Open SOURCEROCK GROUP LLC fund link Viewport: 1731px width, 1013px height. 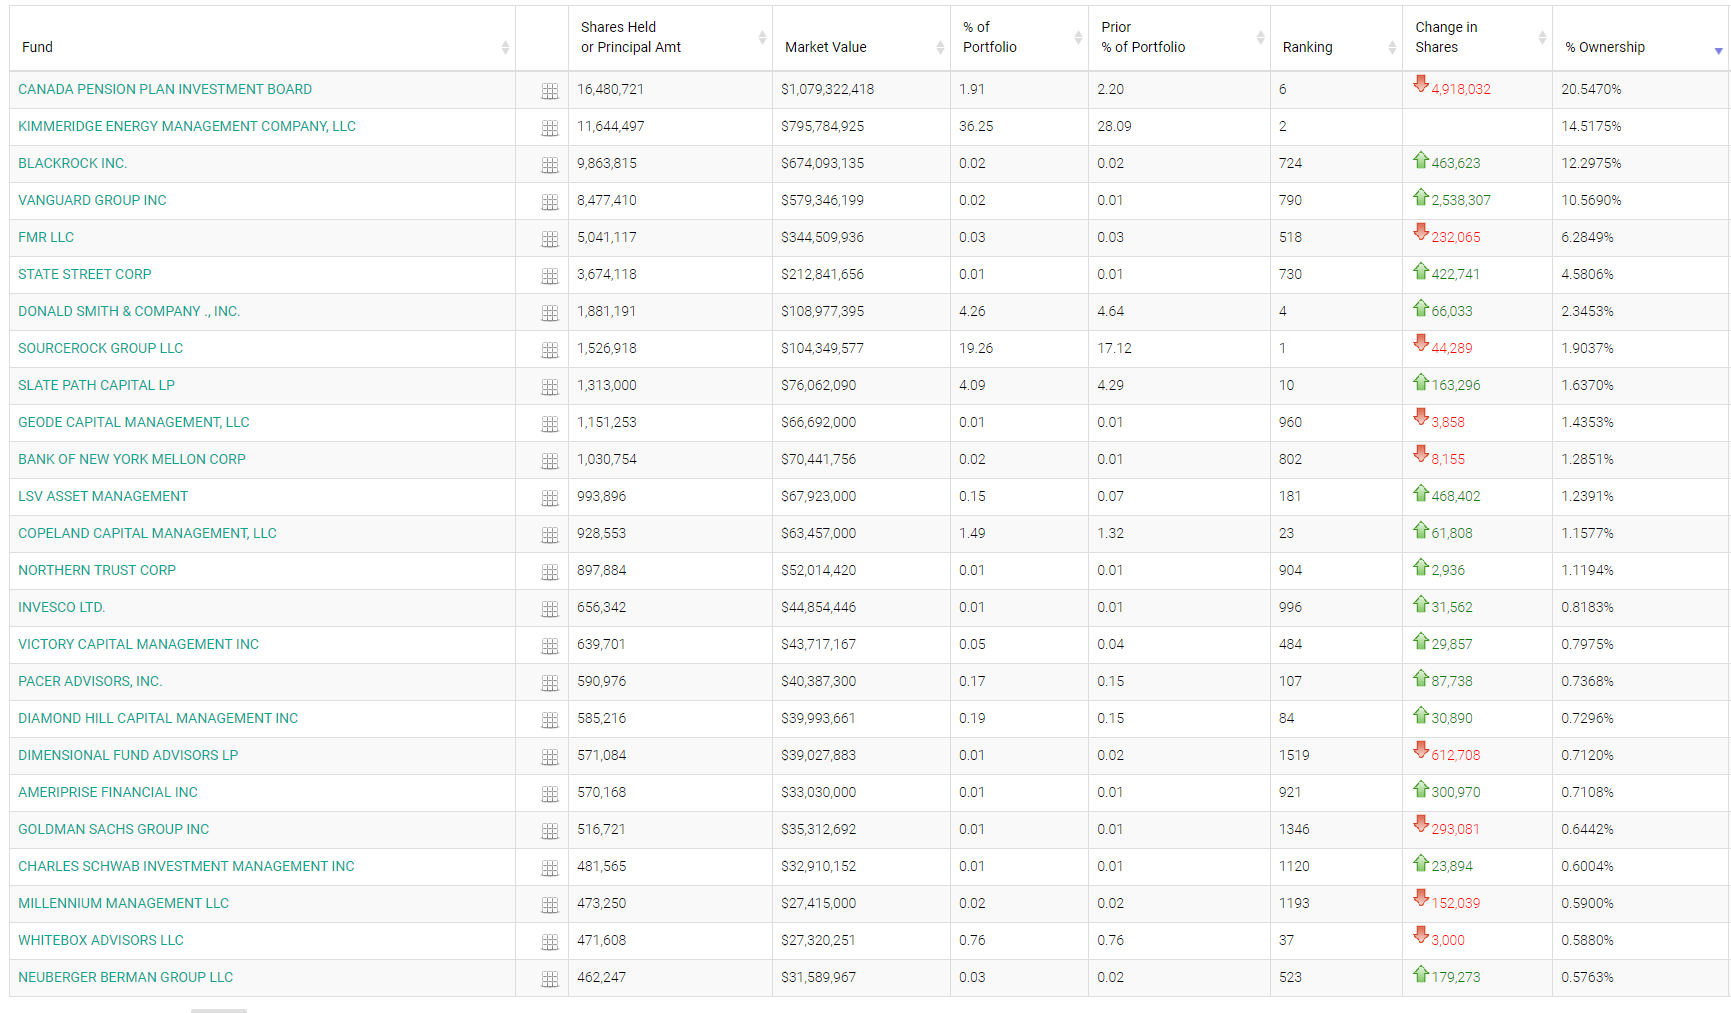pyautogui.click(x=101, y=348)
